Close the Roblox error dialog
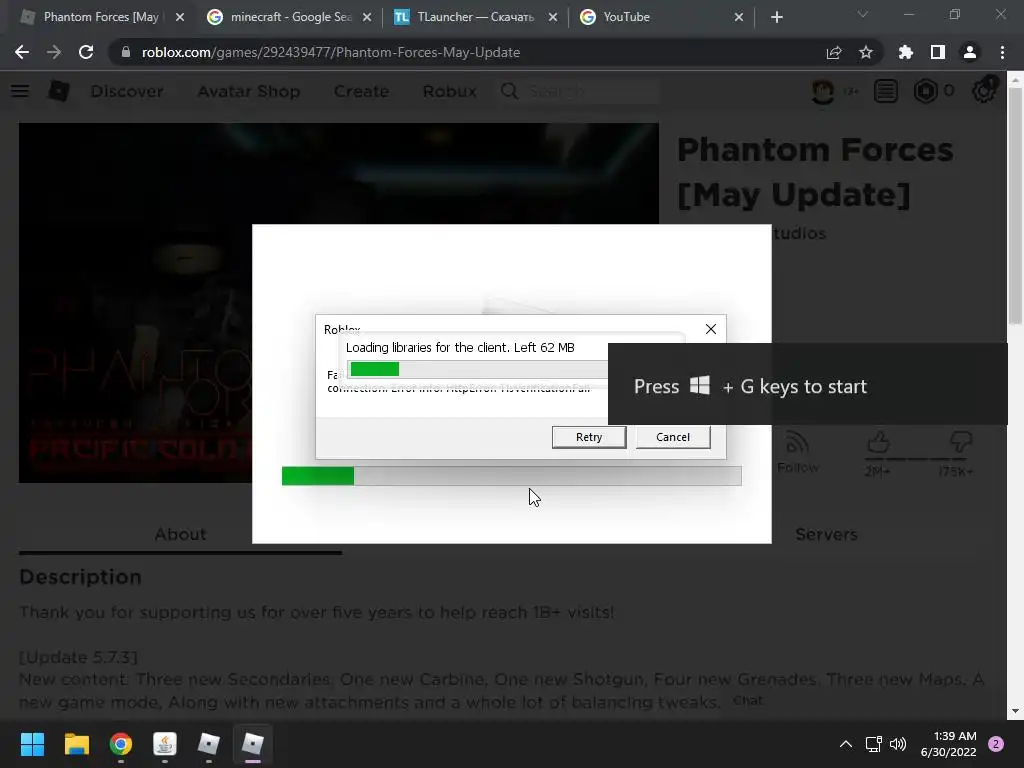The width and height of the screenshot is (1024, 768). tap(711, 329)
